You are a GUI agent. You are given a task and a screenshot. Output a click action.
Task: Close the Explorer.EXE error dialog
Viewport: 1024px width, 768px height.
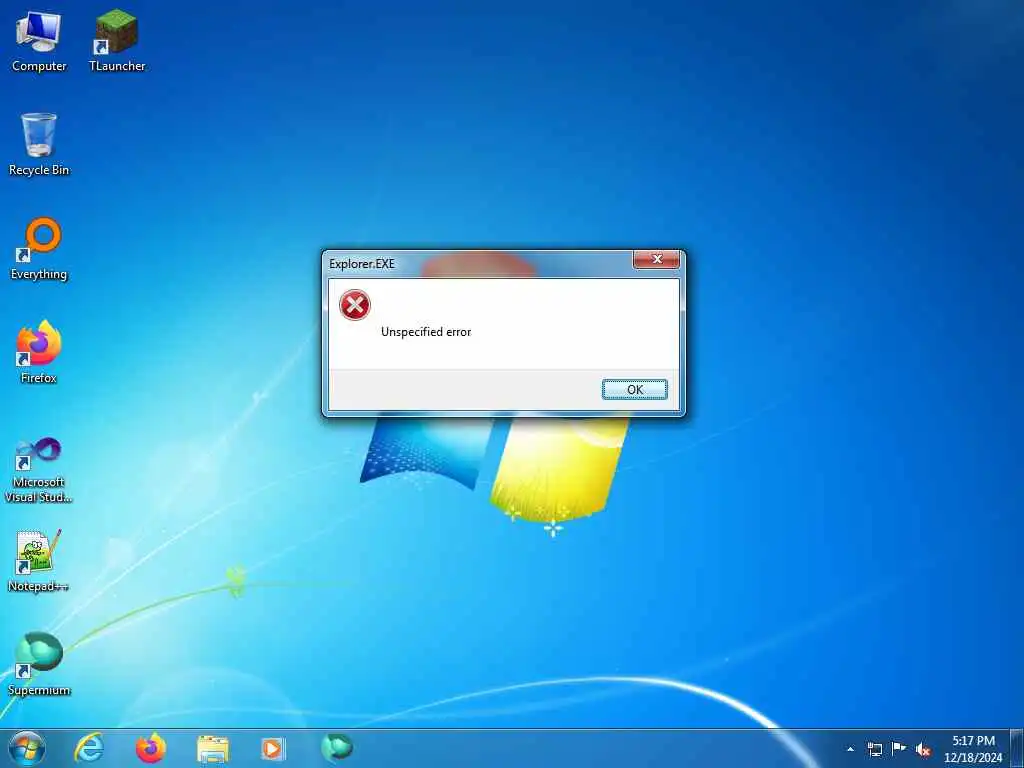click(x=656, y=259)
